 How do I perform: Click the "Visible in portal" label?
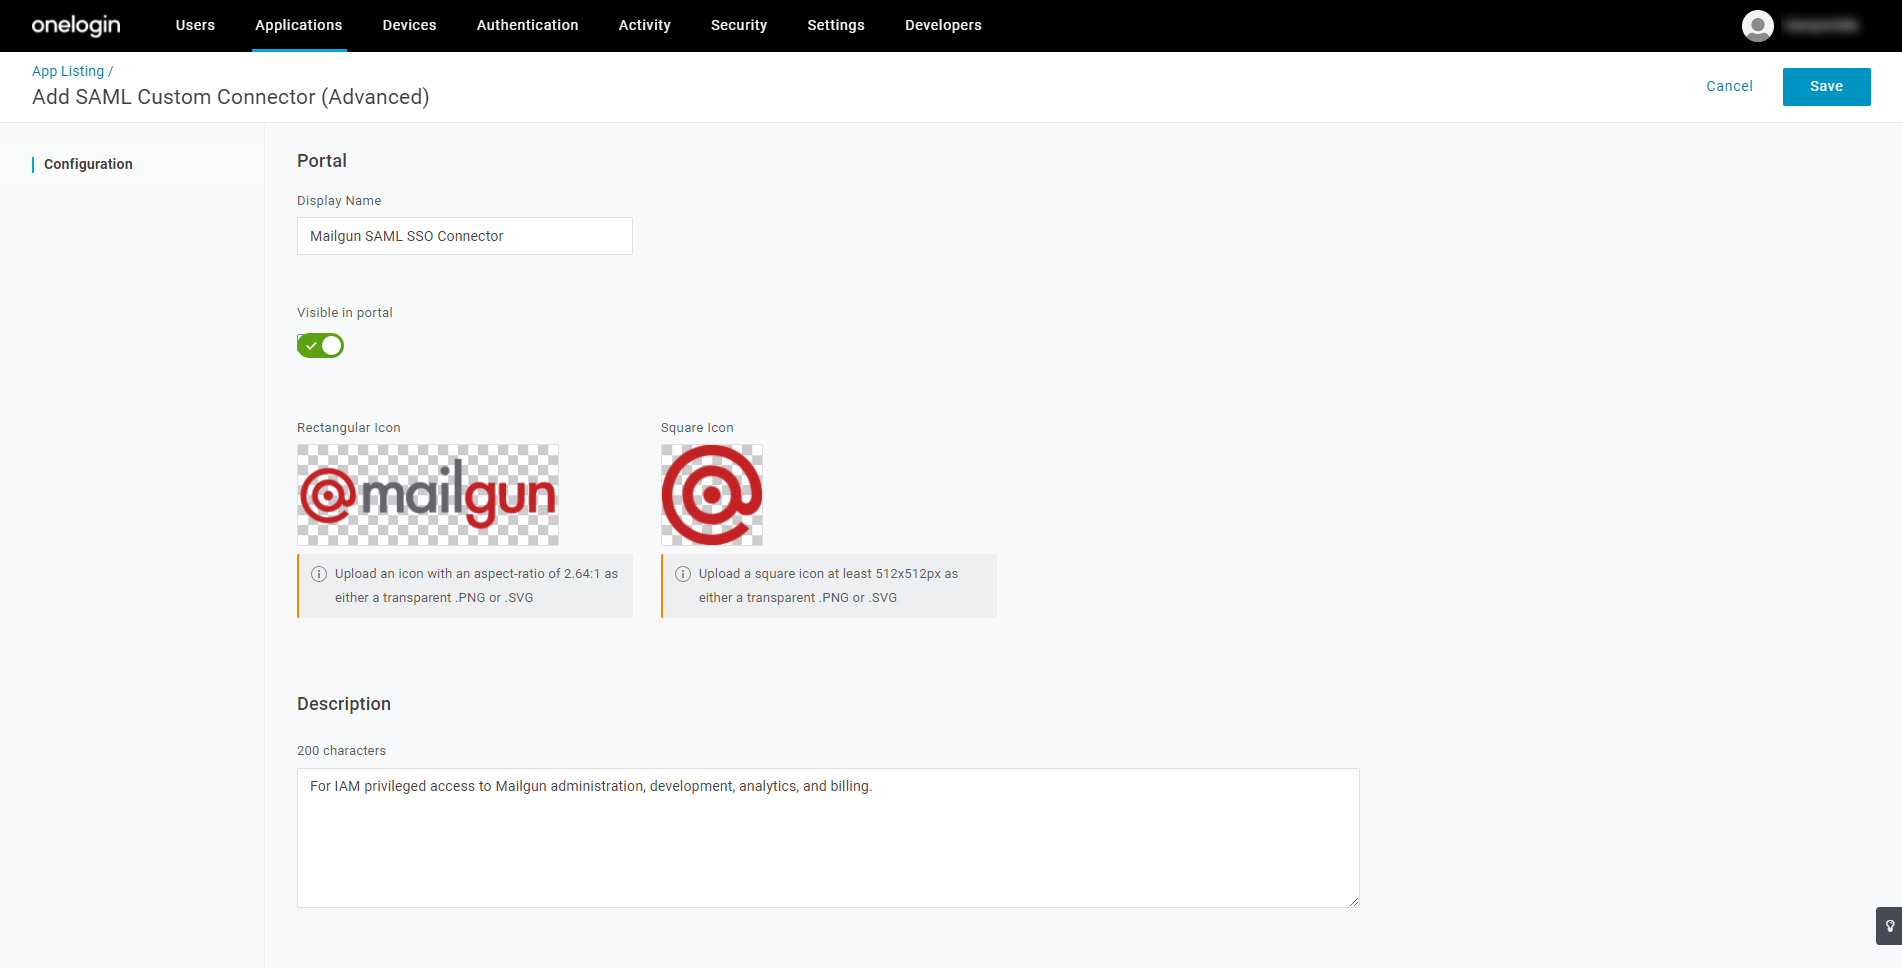(x=345, y=313)
